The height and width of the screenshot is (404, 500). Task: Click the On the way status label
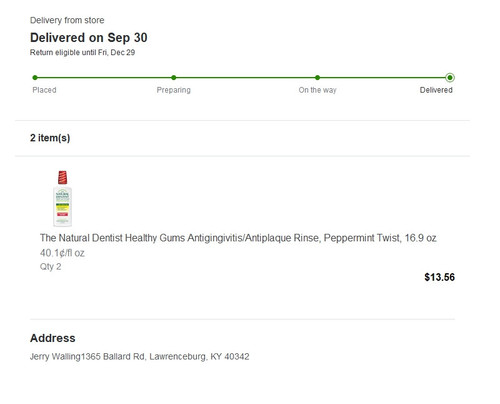317,90
